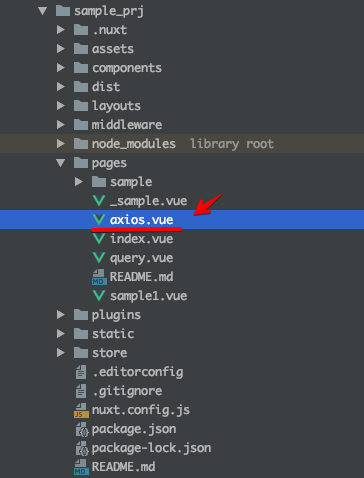
Task: Click the JSON icon beside package.json
Action: (82, 429)
